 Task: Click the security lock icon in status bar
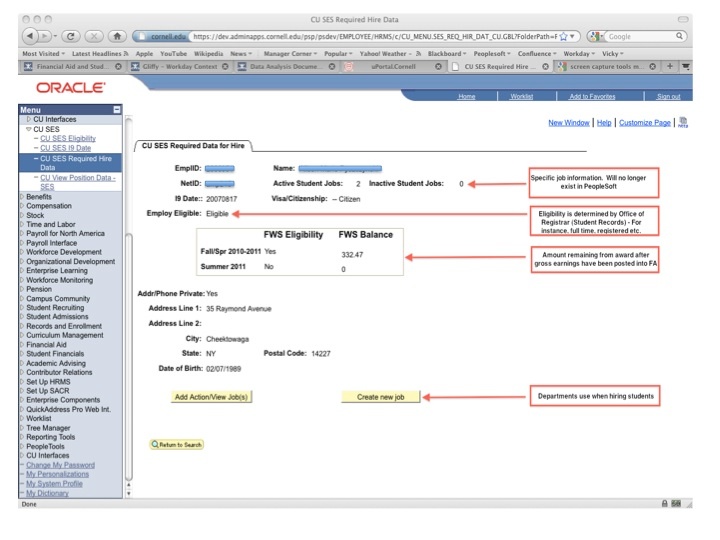pos(664,503)
